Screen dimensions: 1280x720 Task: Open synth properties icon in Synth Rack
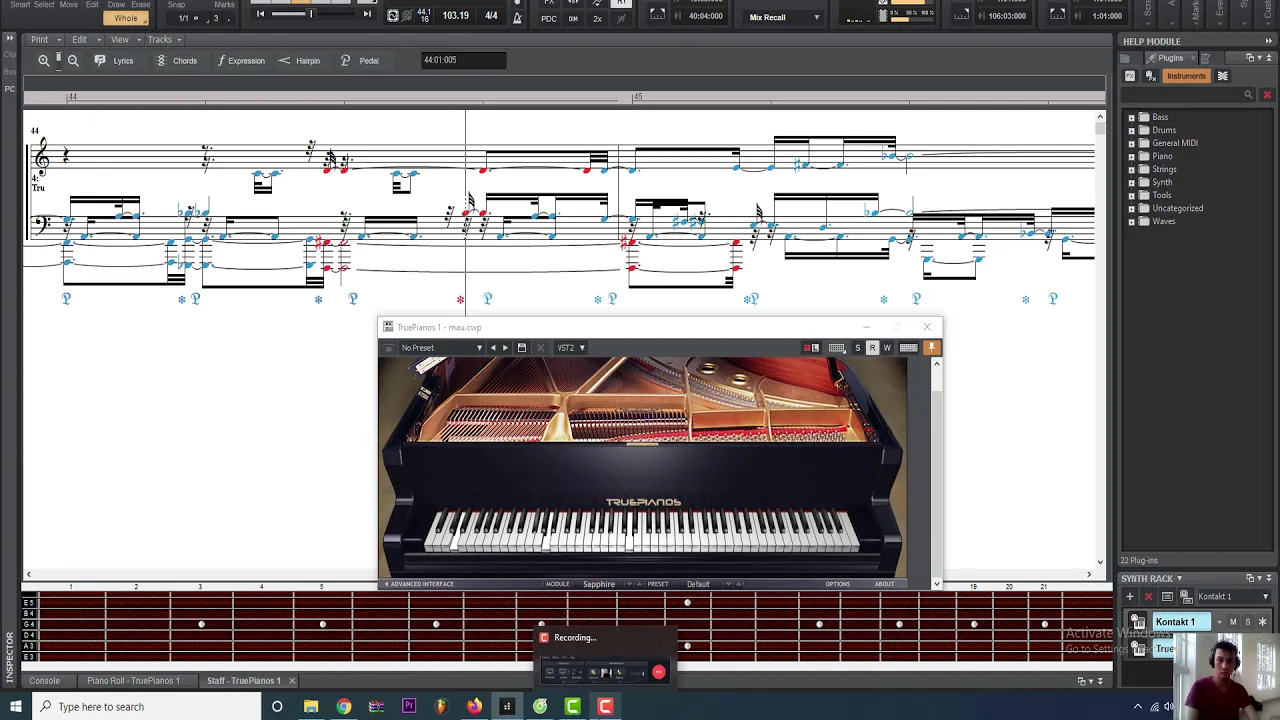click(1167, 597)
